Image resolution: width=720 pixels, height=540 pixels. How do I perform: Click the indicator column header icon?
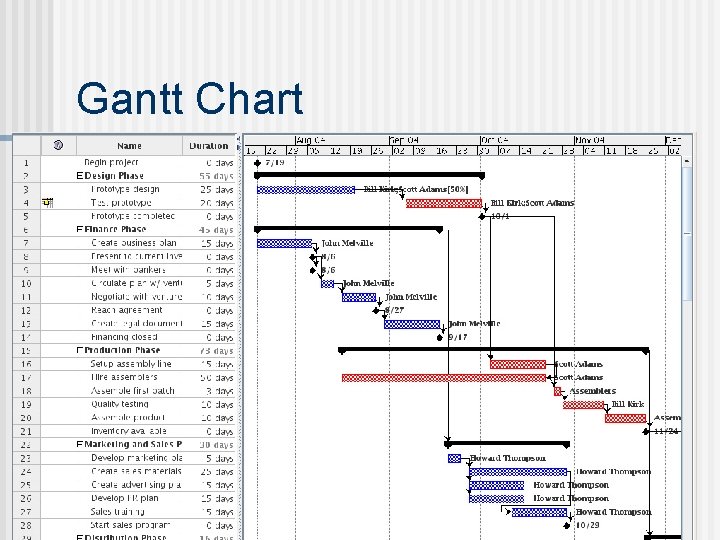tap(58, 145)
